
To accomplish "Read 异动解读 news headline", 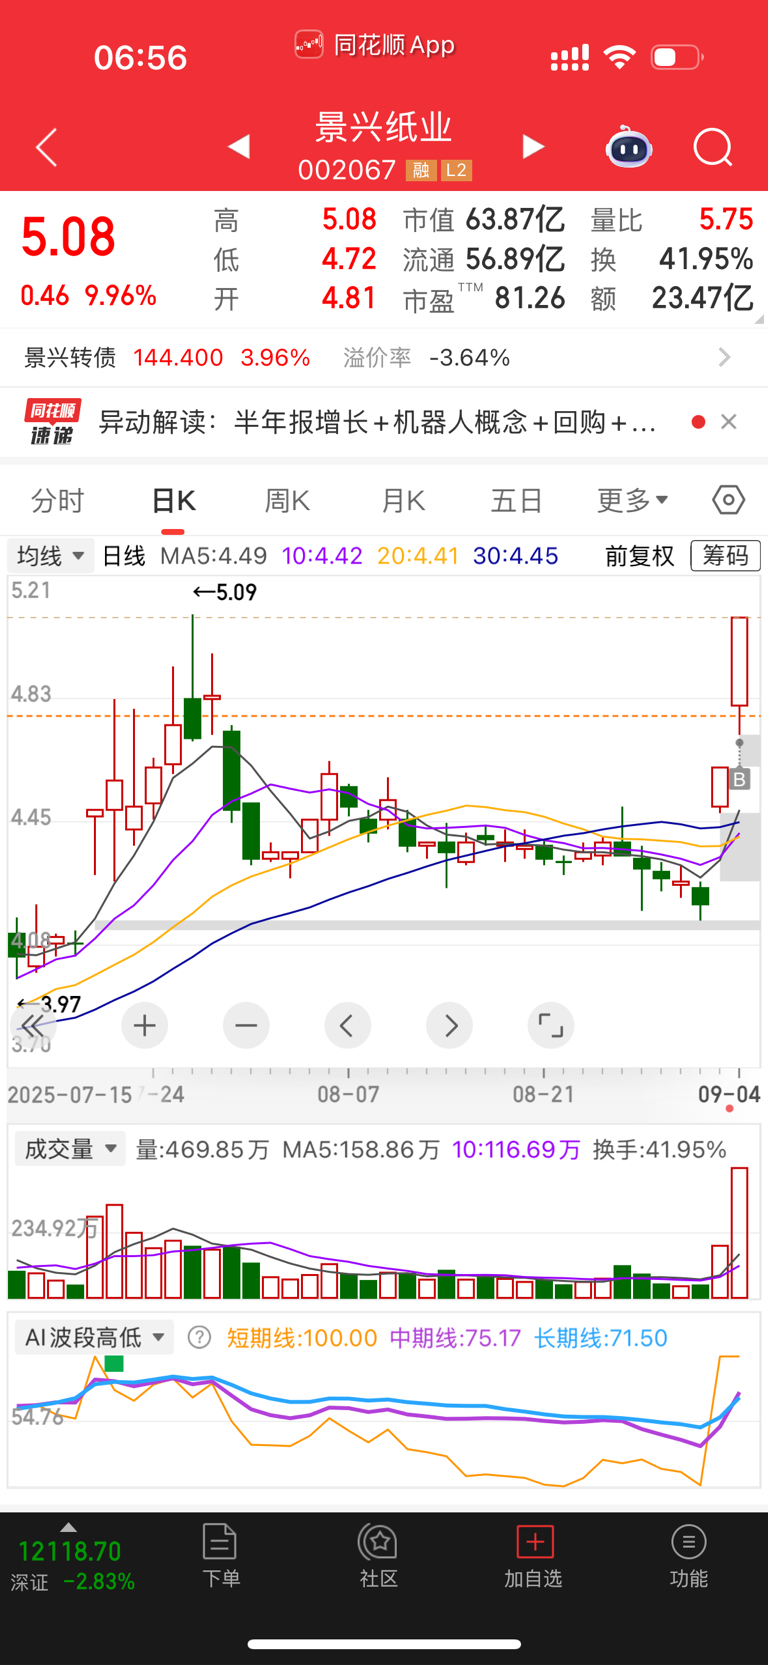I will coord(377,422).
